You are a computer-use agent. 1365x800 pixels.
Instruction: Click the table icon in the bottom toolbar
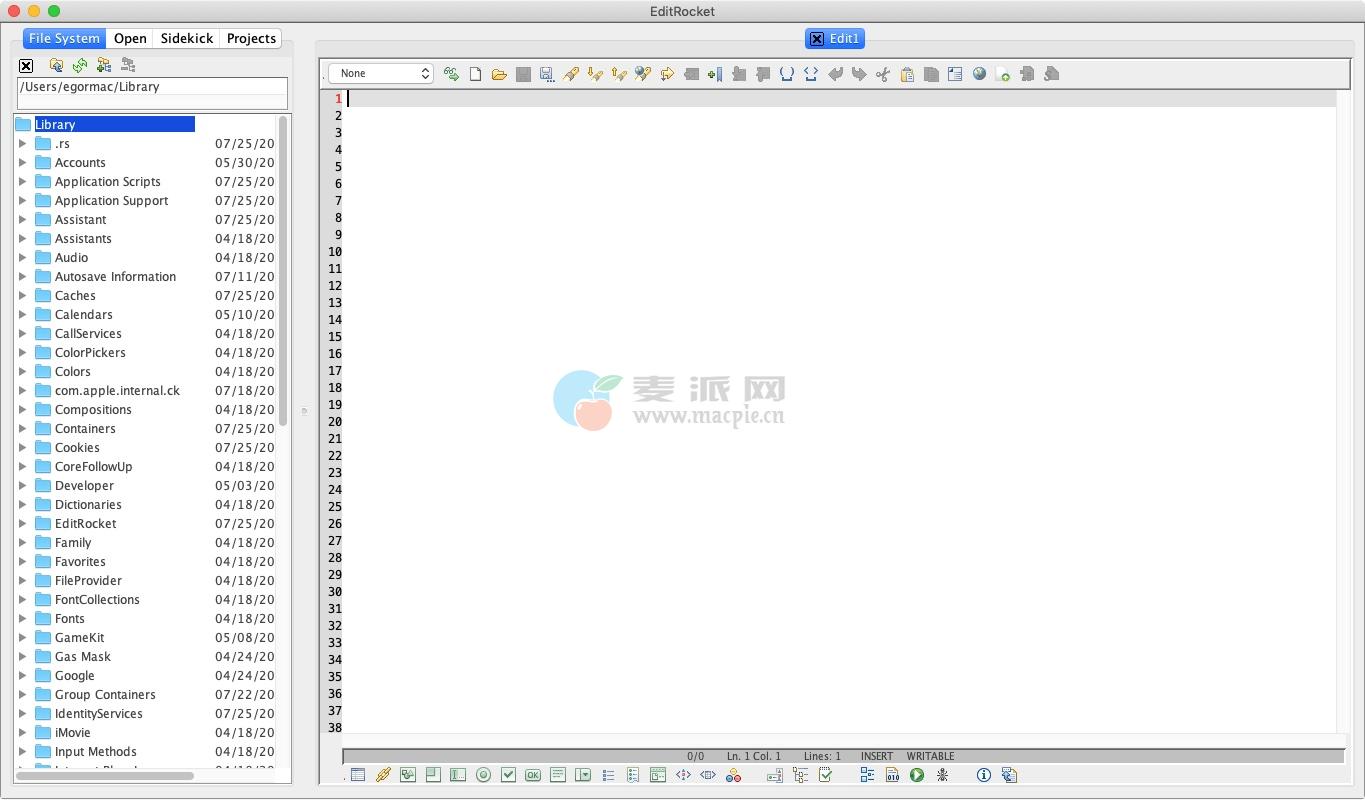click(x=358, y=775)
